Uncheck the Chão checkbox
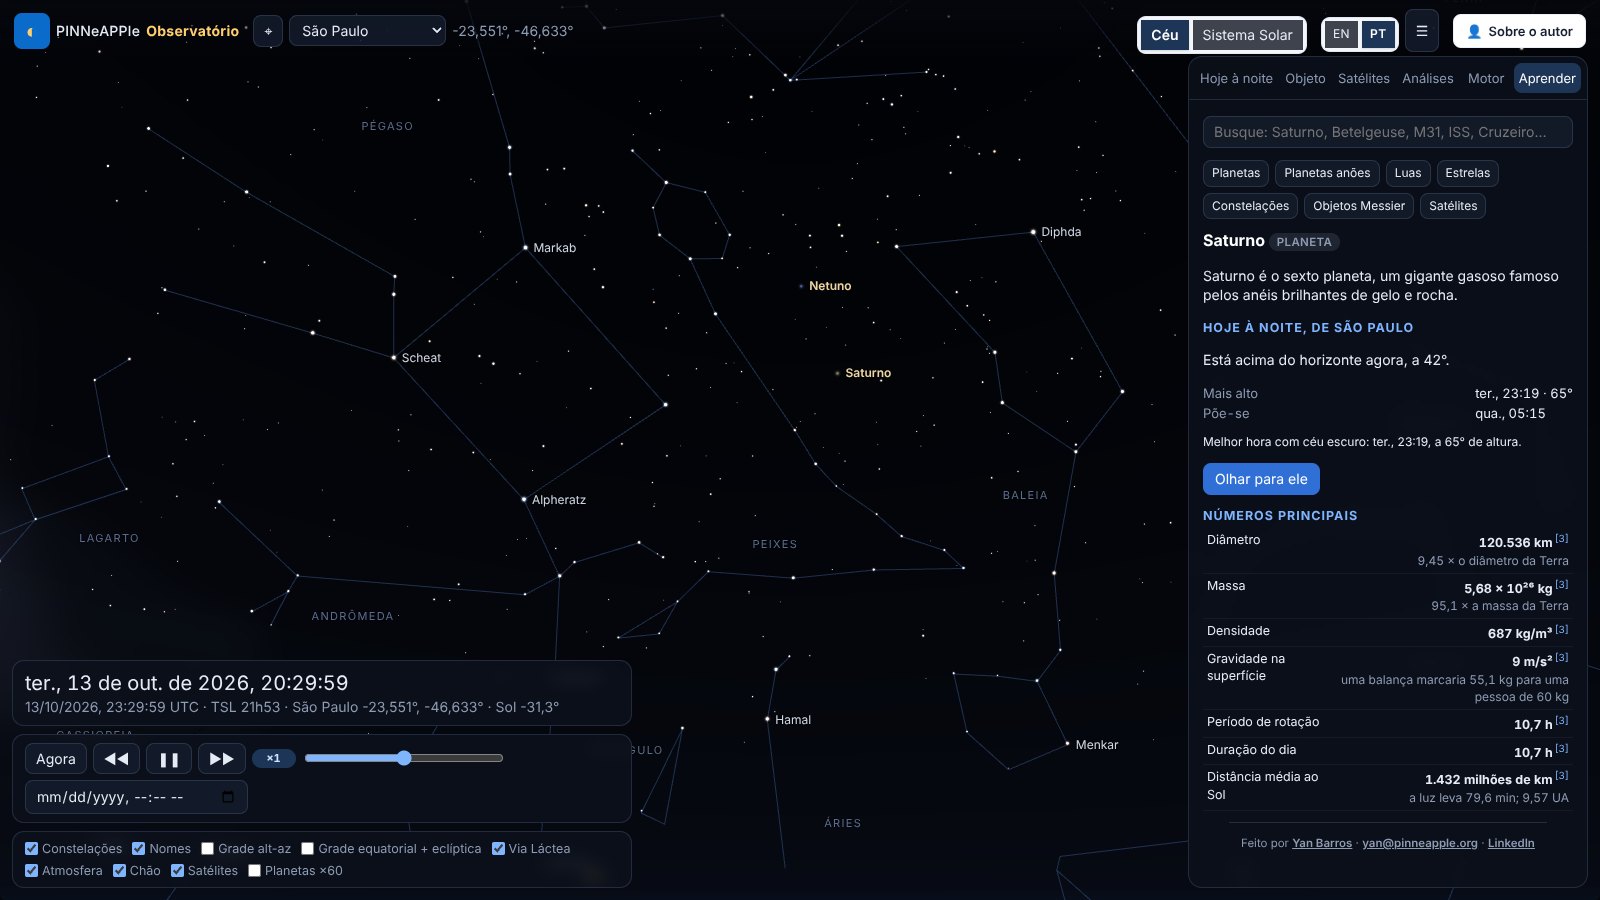Viewport: 1600px width, 900px height. pyautogui.click(x=120, y=870)
